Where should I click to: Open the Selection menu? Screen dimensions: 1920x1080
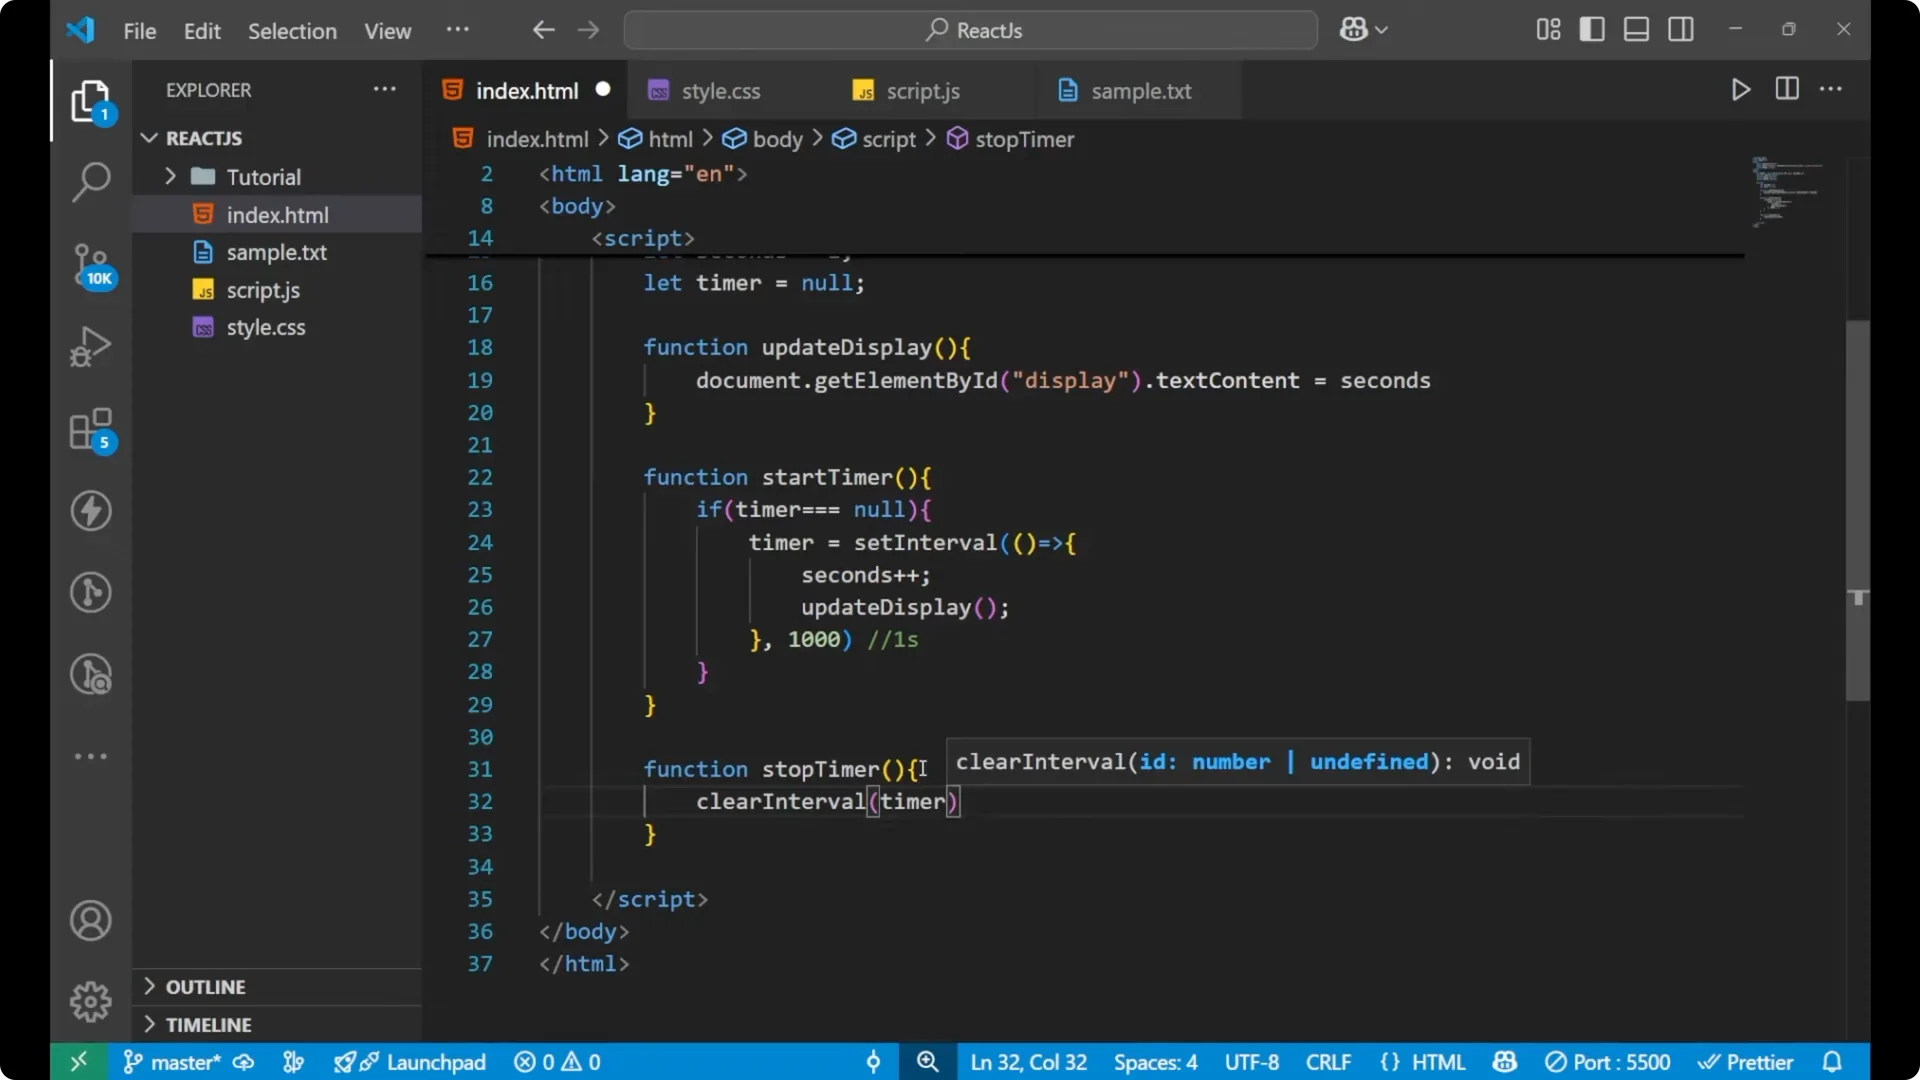pos(292,31)
